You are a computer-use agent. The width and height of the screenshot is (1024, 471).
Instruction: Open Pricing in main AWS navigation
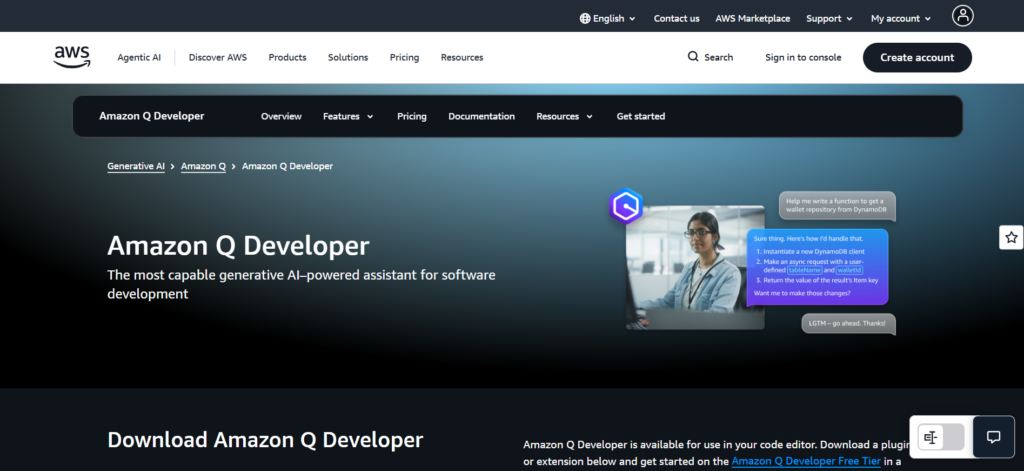[x=404, y=57]
